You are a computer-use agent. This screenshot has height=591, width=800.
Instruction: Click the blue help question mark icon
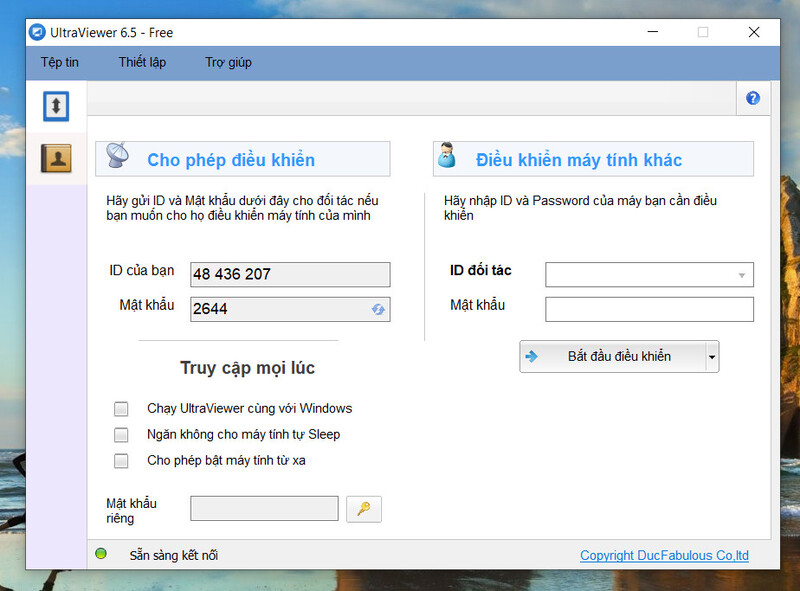click(753, 98)
